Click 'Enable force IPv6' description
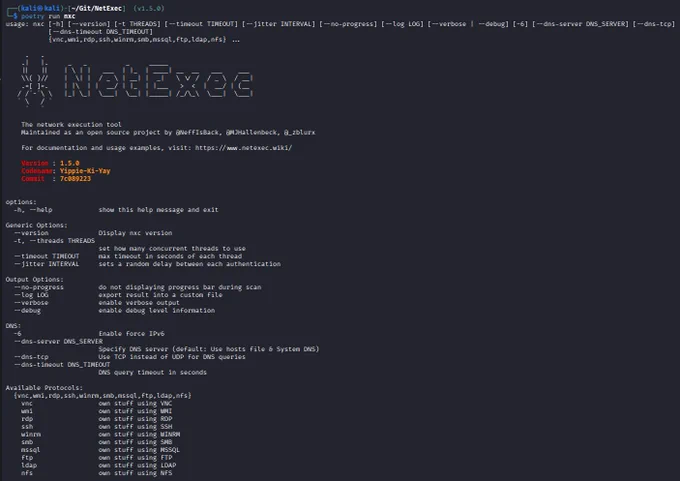This screenshot has width=680, height=481. (131, 334)
